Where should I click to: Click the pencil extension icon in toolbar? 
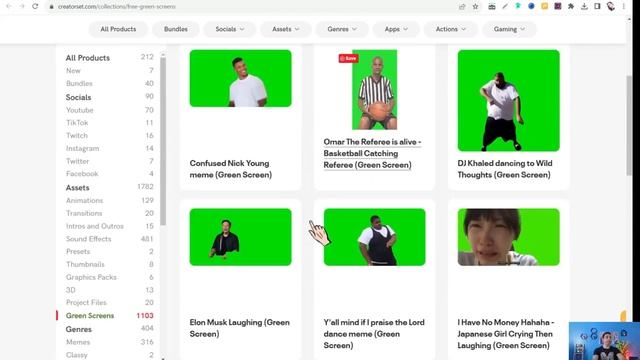(x=505, y=6)
